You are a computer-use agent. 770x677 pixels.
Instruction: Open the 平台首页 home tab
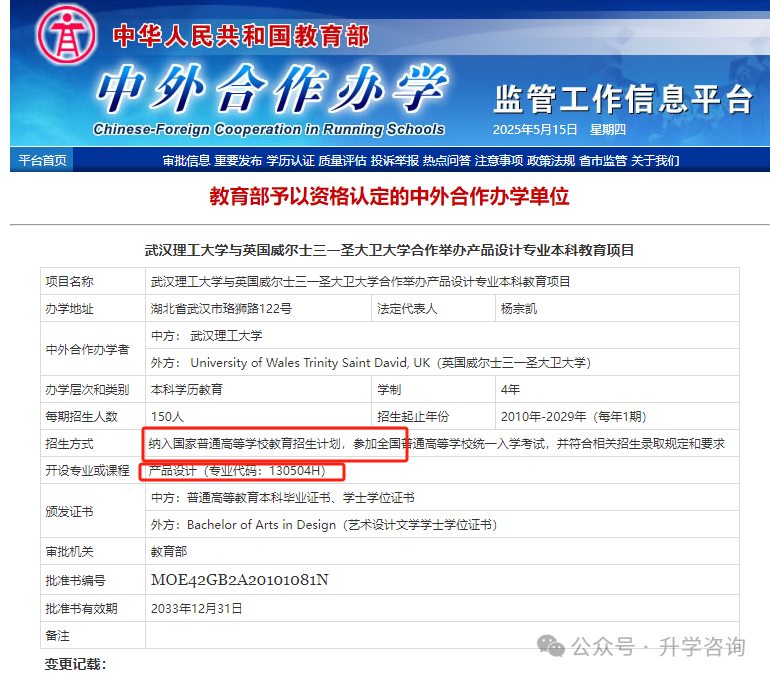tap(42, 161)
